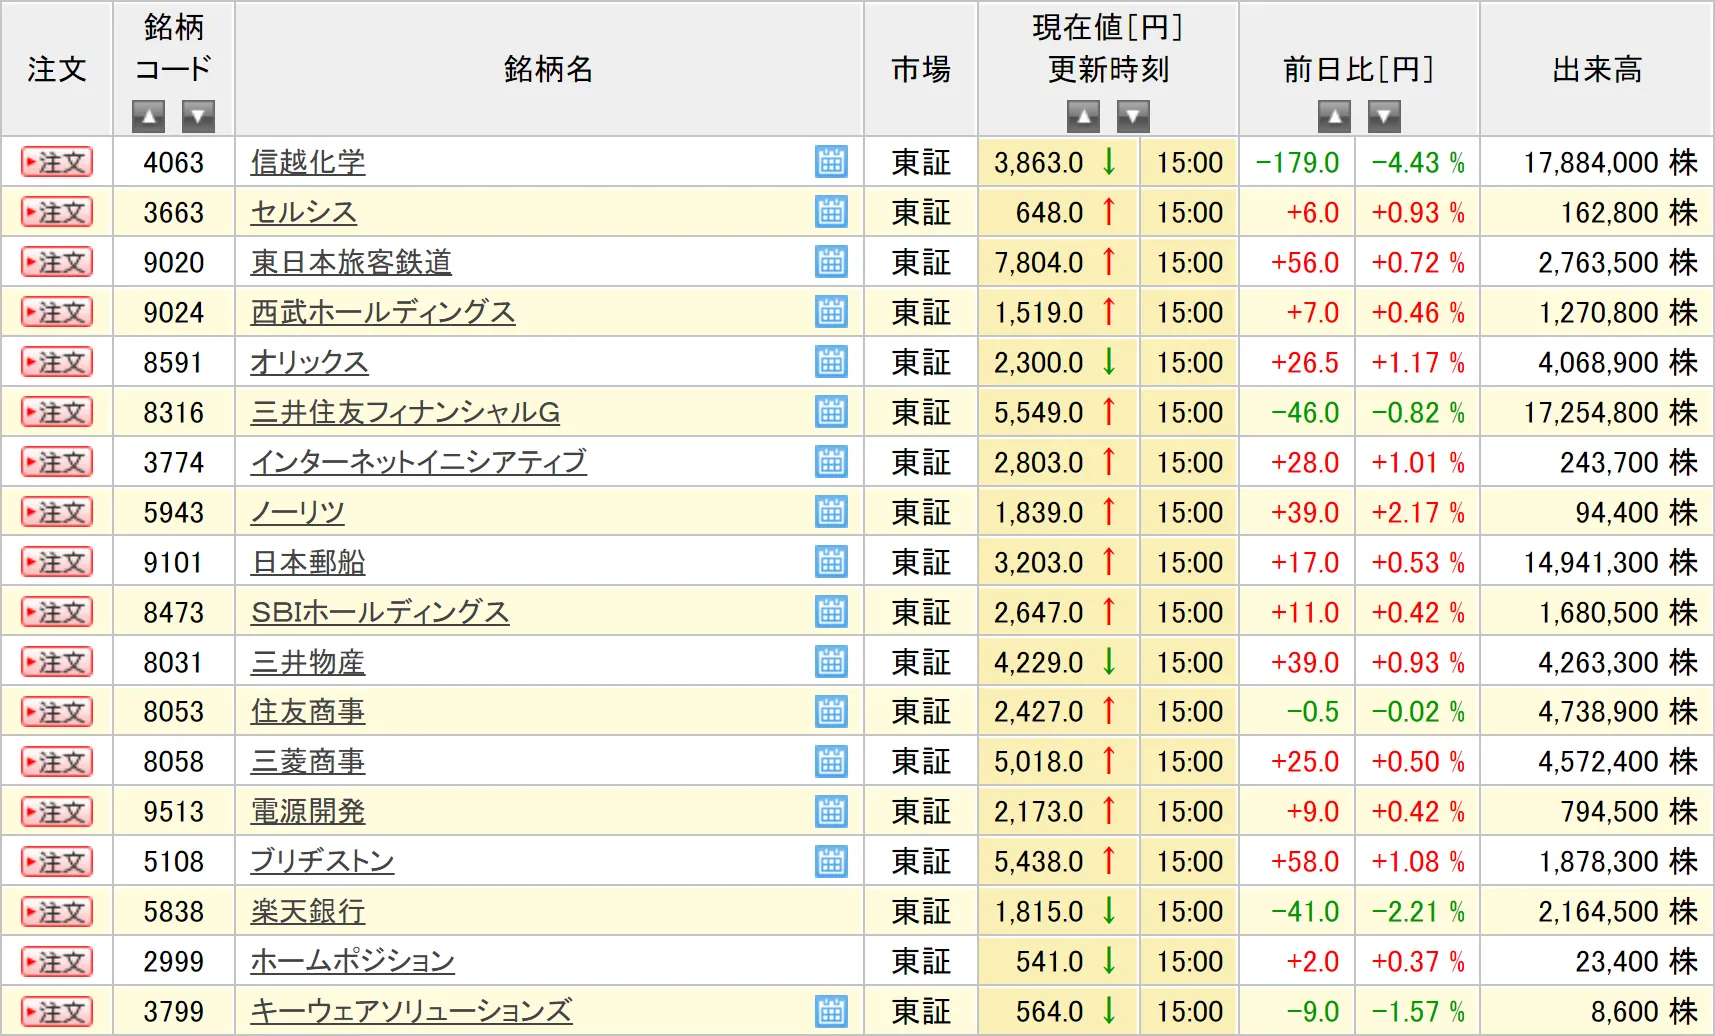This screenshot has height=1036, width=1715.
Task: Place order for 三井住友フィナンシャルG (8316)
Action: click(57, 412)
